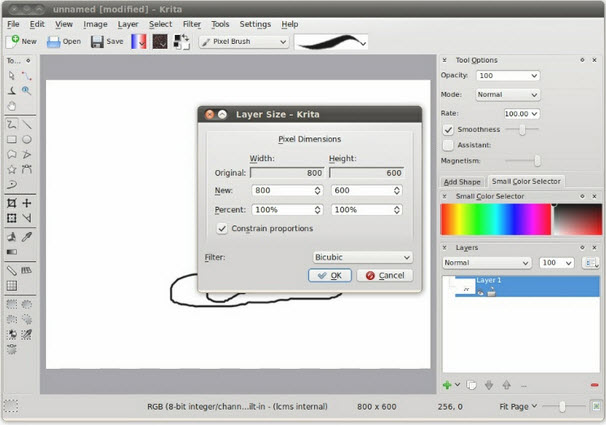Viewport: 606px width, 427px height.
Task: Select the freehand brush tool
Action: coord(12,124)
